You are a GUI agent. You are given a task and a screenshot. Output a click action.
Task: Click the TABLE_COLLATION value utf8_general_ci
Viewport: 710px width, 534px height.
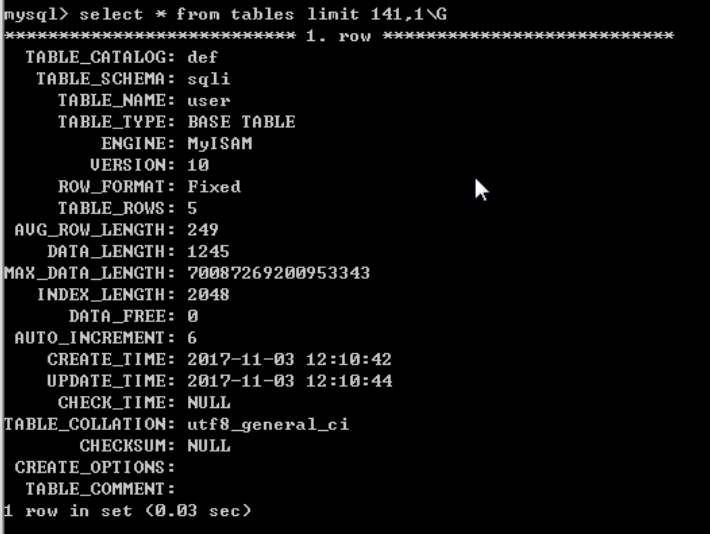(268, 424)
